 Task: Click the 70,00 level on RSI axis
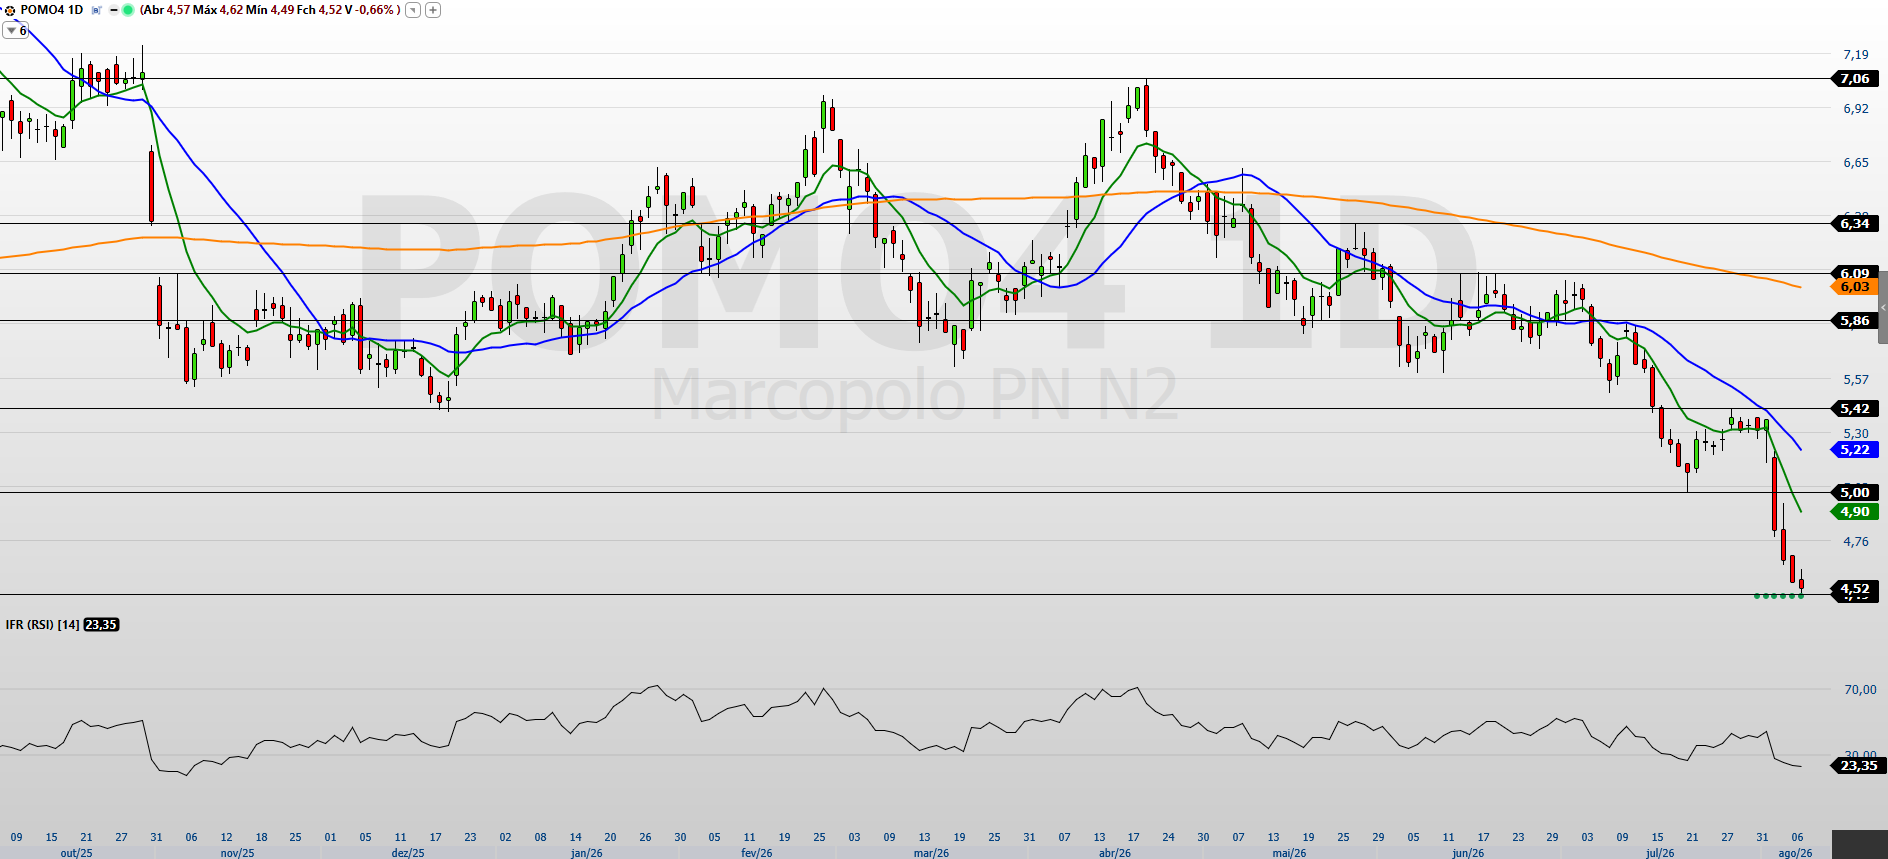click(1860, 690)
